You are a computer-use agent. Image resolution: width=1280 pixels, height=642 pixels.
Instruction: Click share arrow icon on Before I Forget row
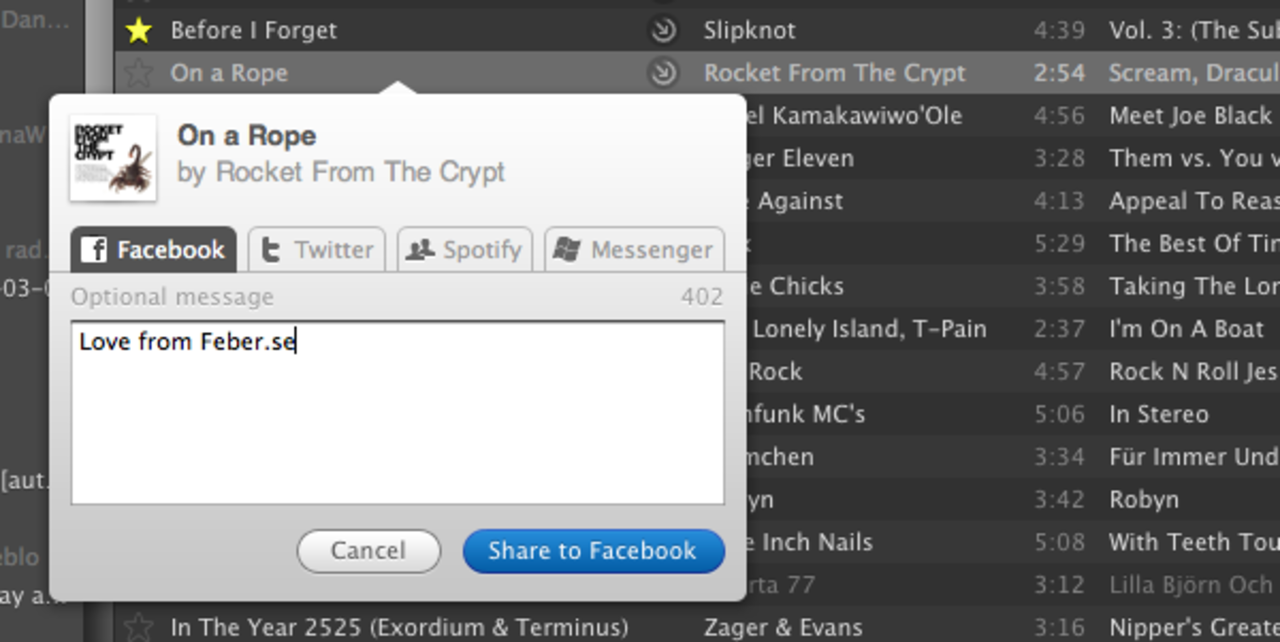tap(662, 31)
